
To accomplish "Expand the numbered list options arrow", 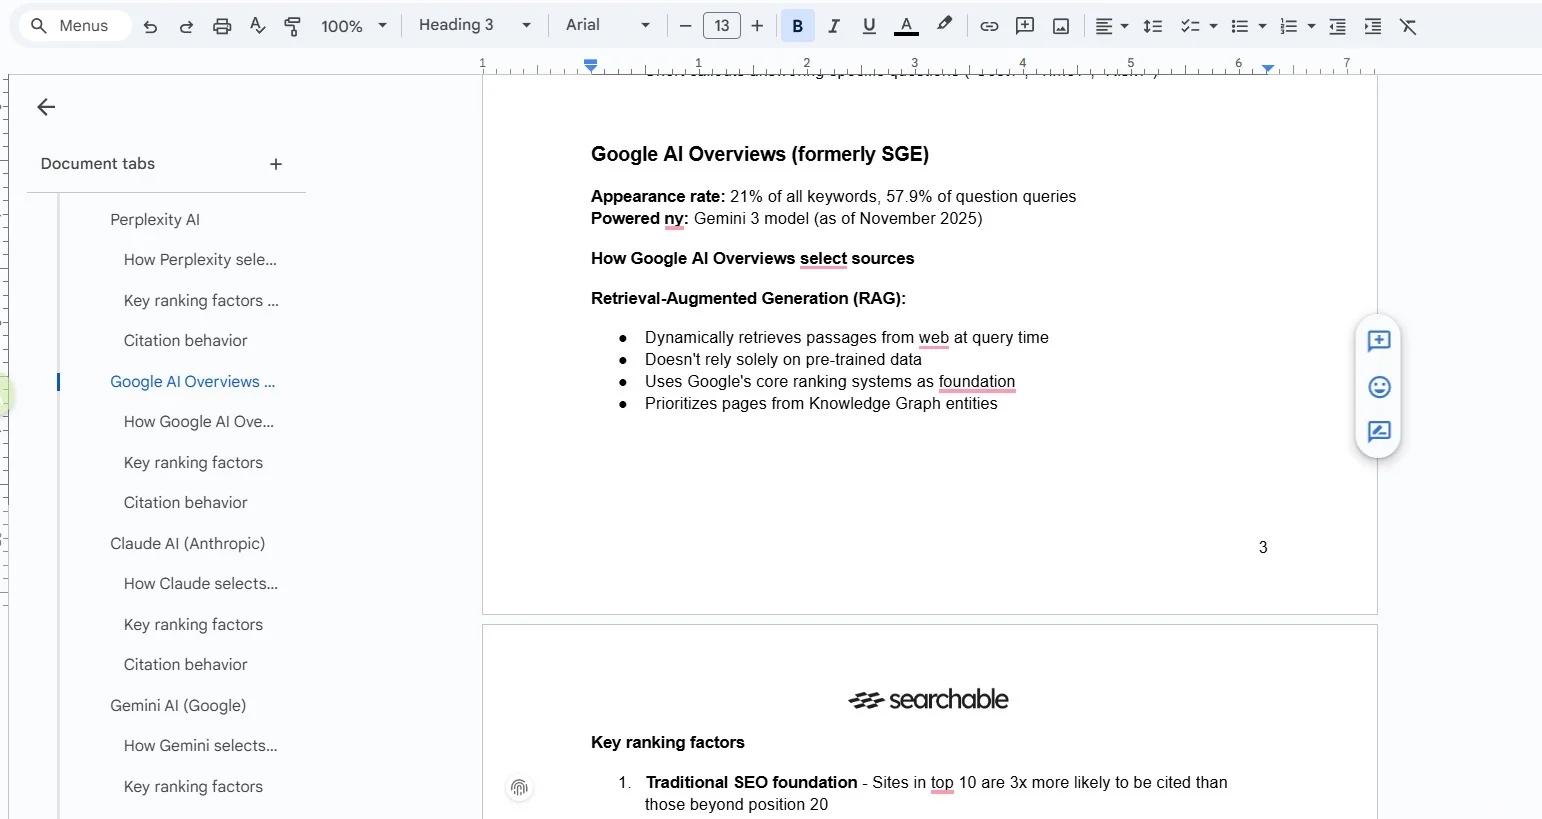I will [x=1312, y=26].
